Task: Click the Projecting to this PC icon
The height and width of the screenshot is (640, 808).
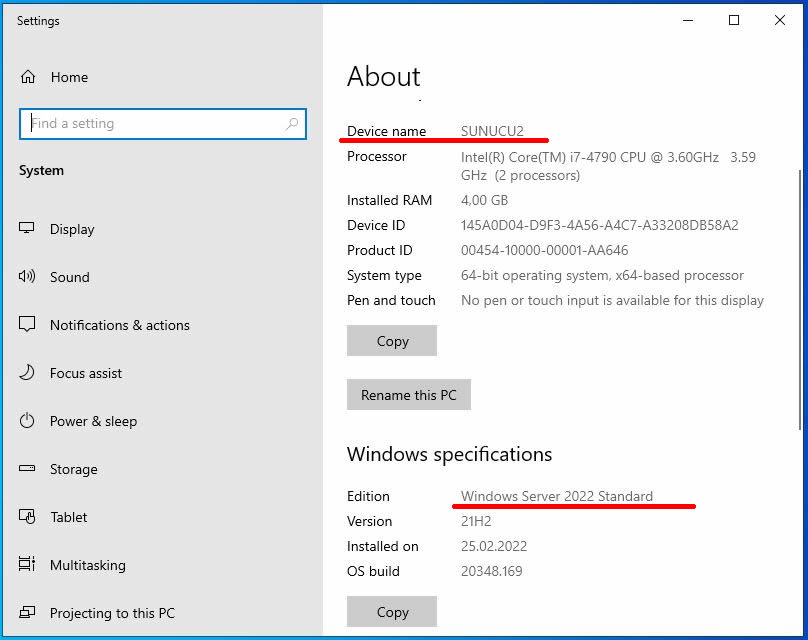Action: (x=27, y=612)
